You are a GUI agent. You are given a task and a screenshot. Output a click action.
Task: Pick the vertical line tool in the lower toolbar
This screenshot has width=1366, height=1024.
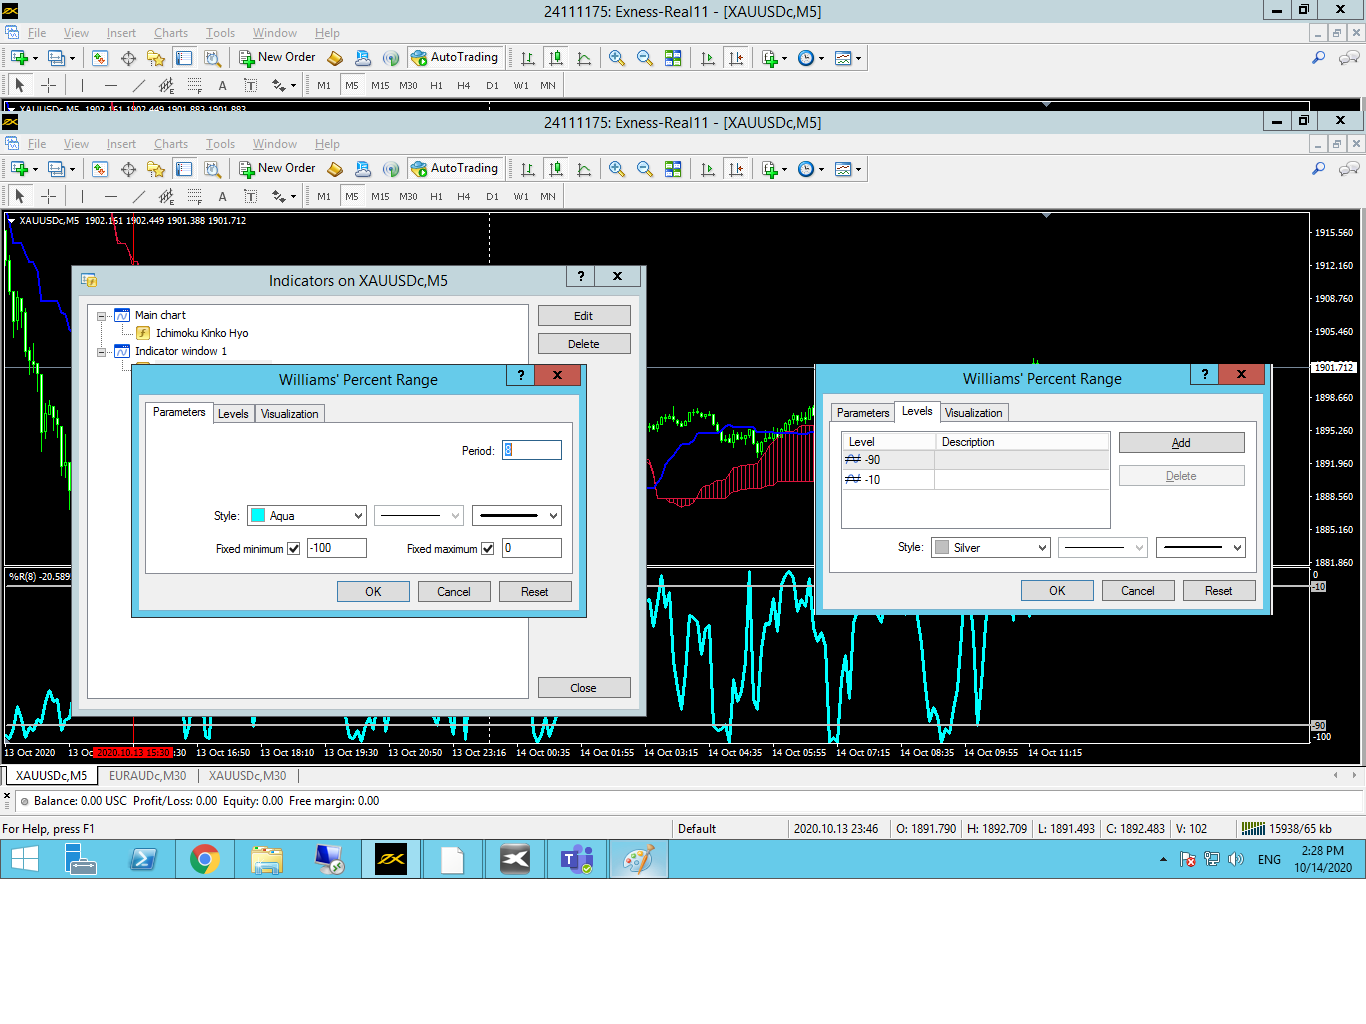coord(82,196)
